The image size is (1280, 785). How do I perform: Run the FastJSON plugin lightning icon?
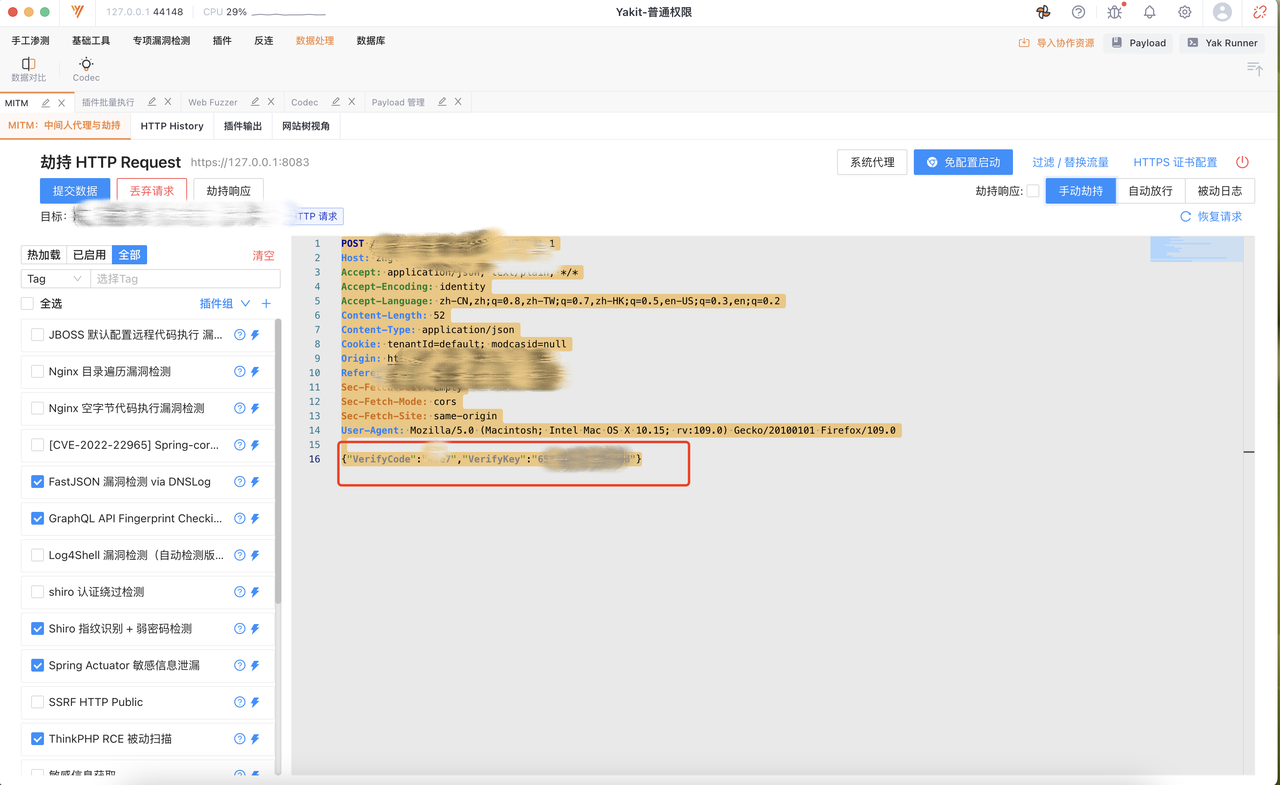coord(255,482)
